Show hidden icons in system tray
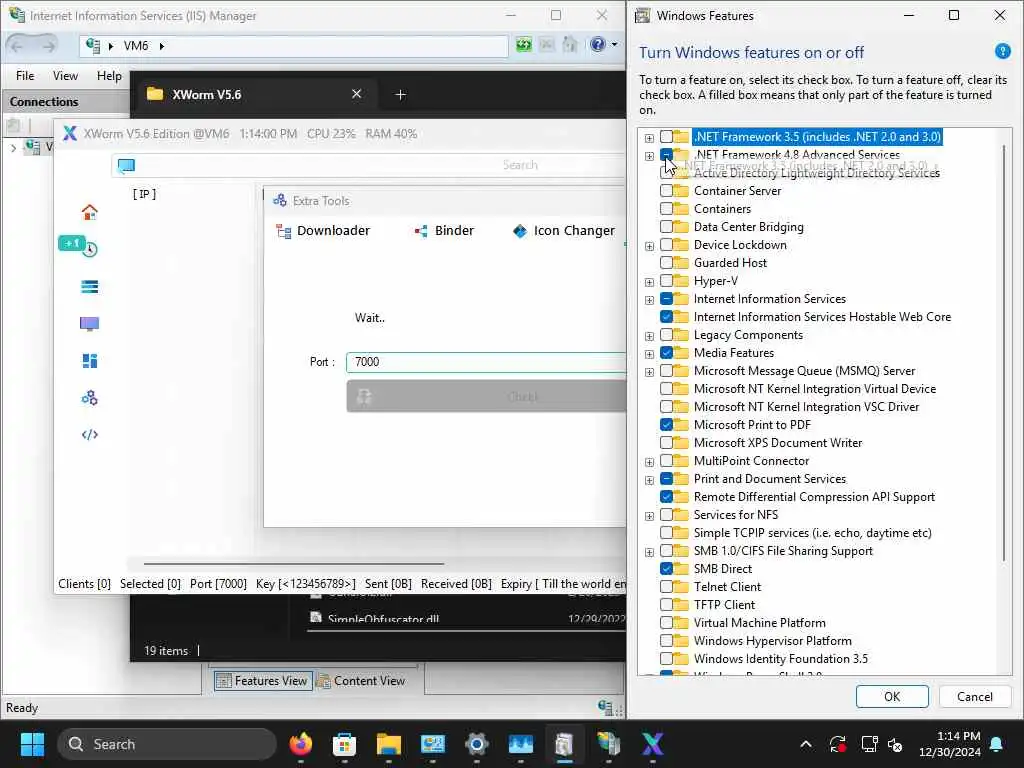Screen dimensions: 1024x768 coord(806,744)
